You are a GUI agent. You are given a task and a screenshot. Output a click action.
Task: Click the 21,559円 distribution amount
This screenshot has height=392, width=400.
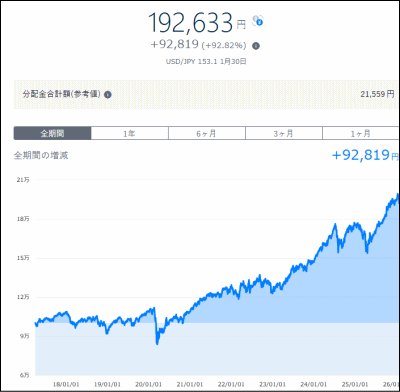pos(377,94)
